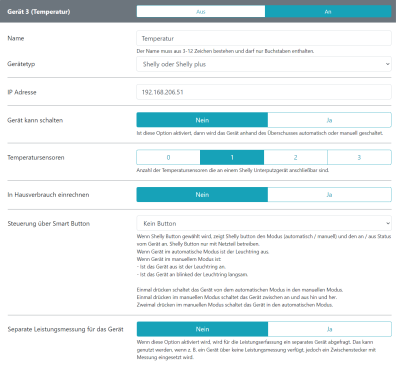Select Nein for Gerät kann schalten
The width and height of the screenshot is (400, 366).
202,120
